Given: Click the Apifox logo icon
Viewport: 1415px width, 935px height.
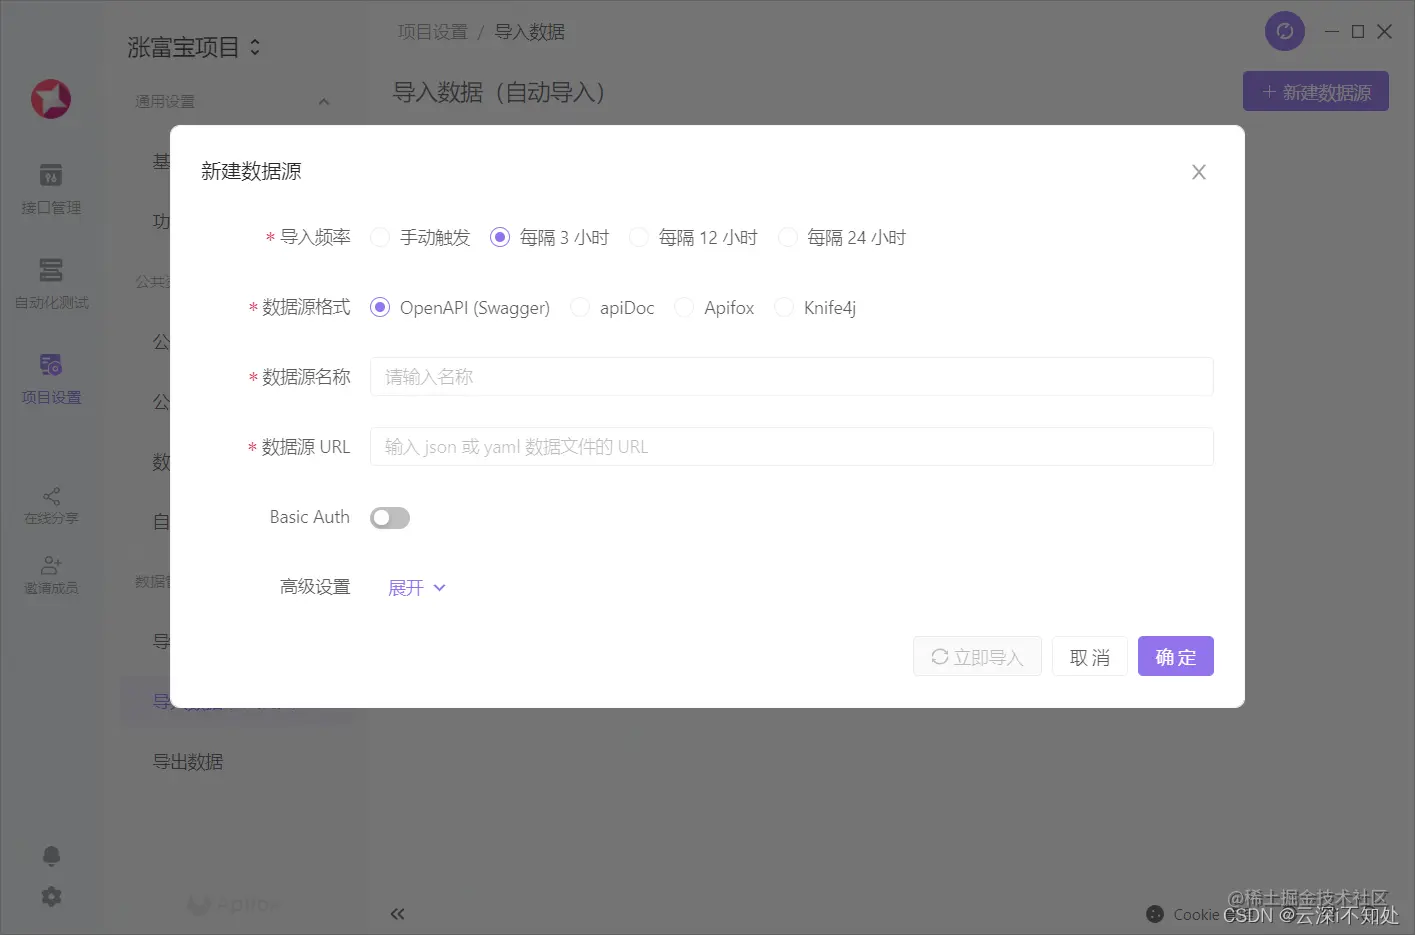Looking at the screenshot, I should click(51, 98).
